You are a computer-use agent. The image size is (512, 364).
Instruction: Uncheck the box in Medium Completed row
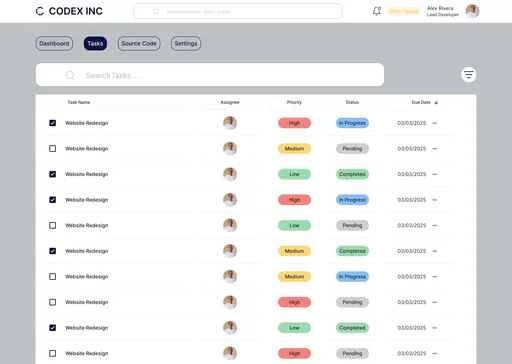click(52, 251)
